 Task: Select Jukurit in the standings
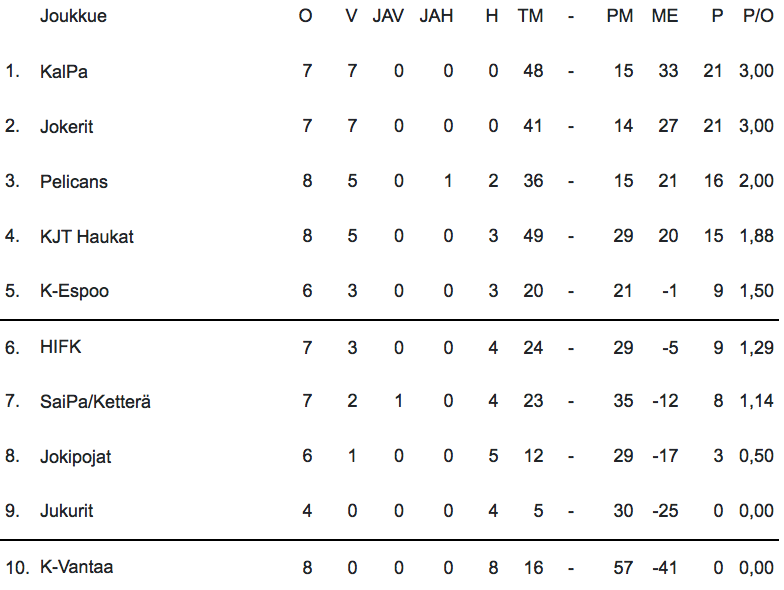[67, 511]
